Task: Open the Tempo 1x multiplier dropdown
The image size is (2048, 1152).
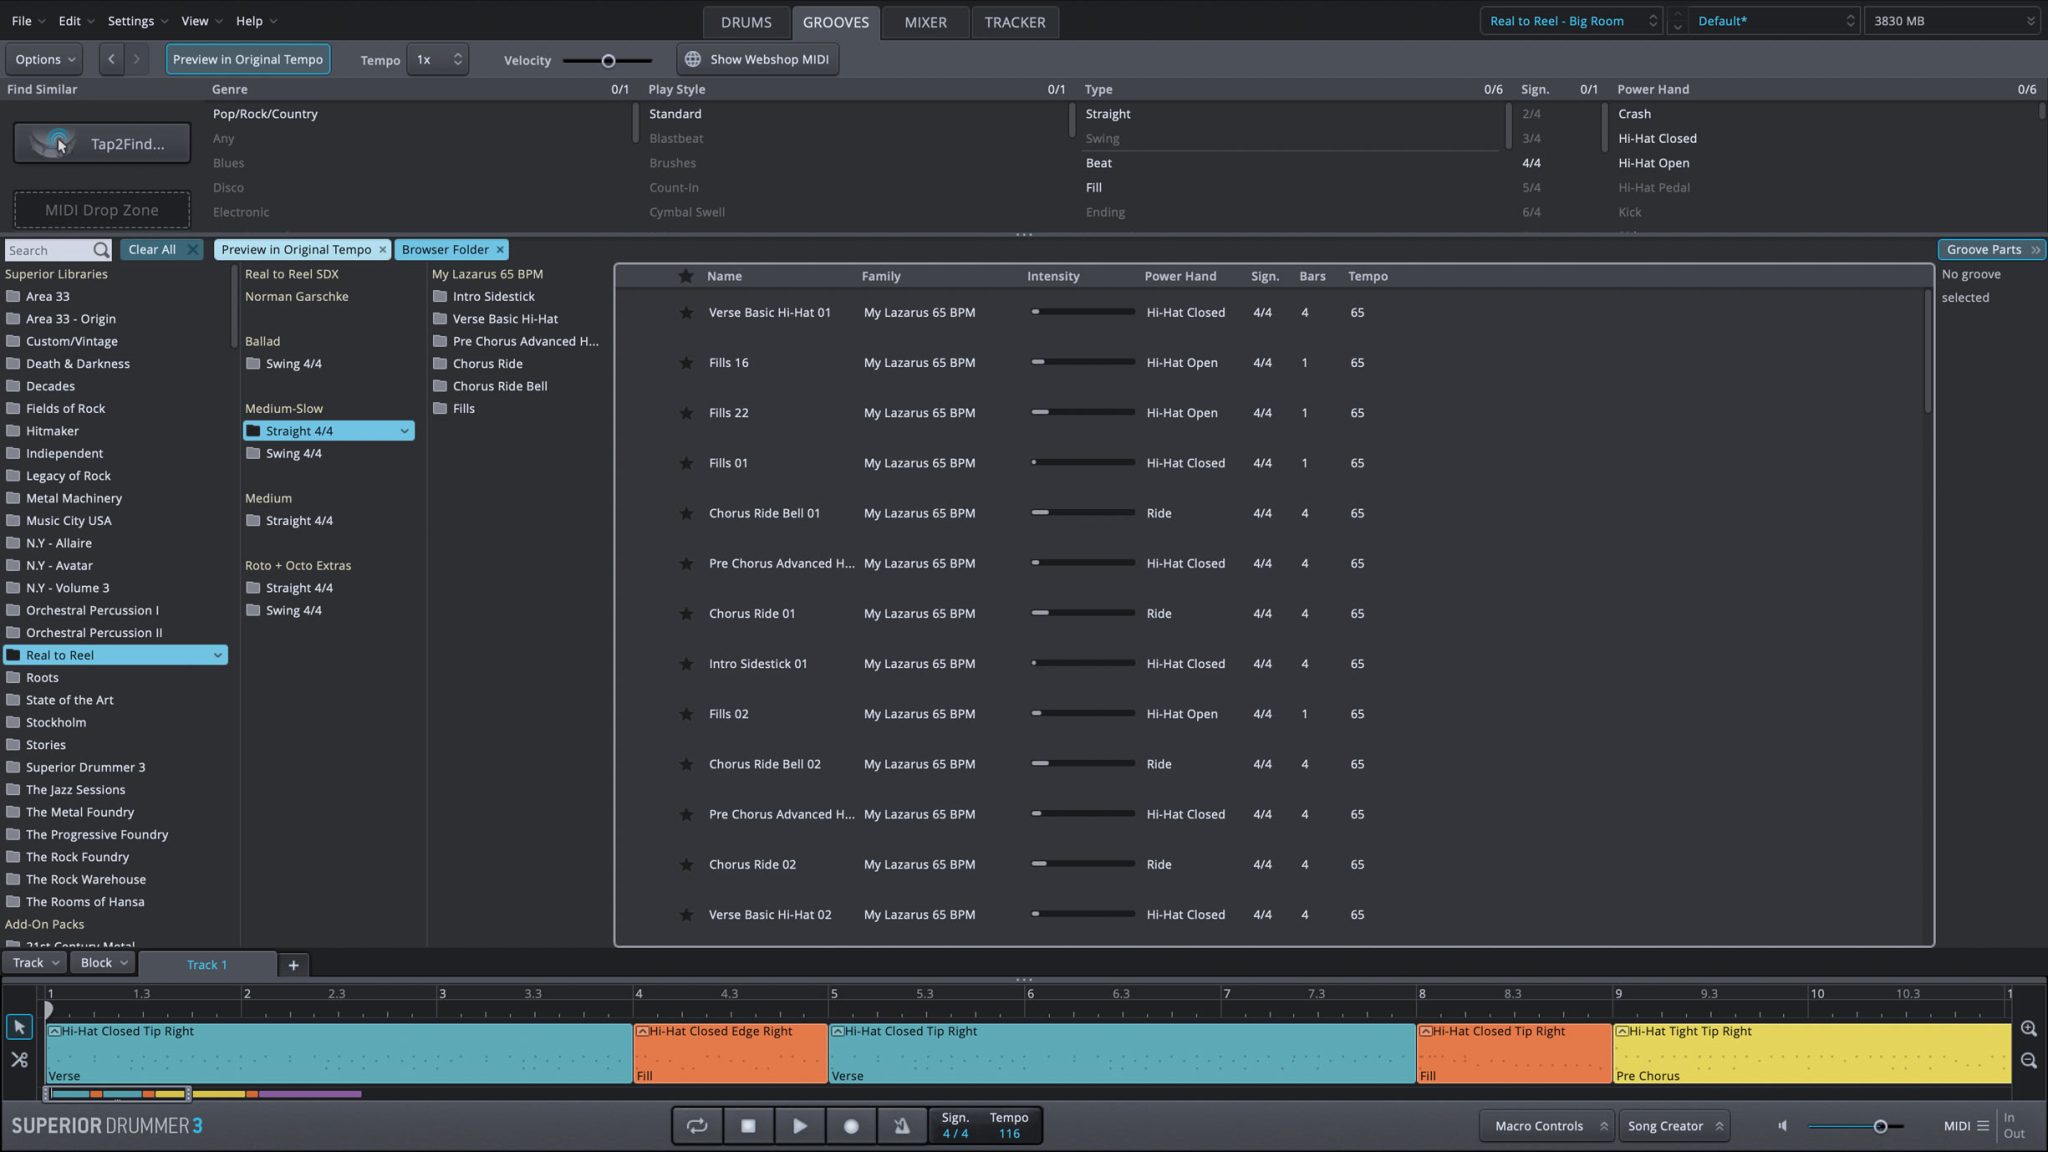Action: tap(438, 59)
